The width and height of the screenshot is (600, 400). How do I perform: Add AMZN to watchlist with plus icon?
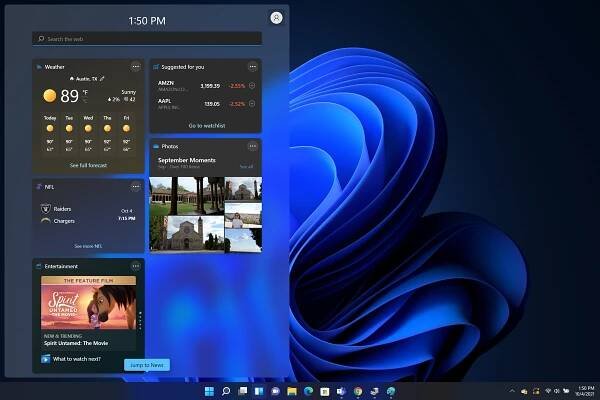tap(252, 86)
